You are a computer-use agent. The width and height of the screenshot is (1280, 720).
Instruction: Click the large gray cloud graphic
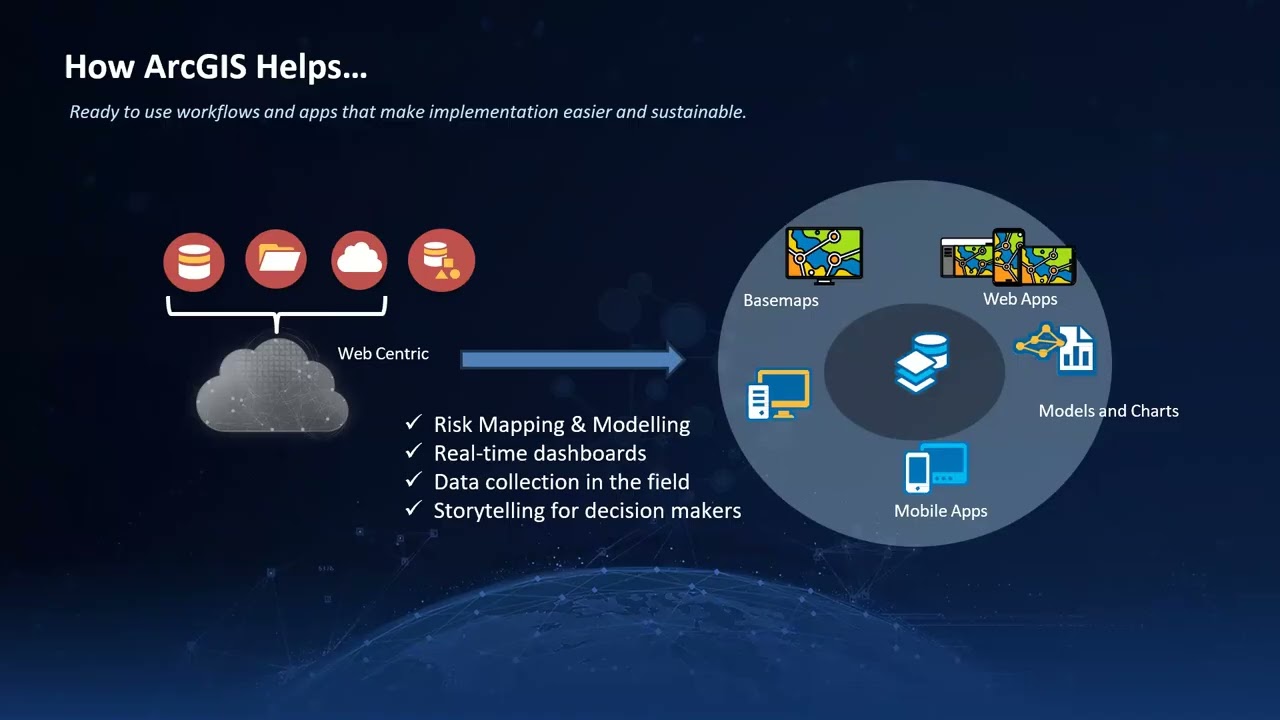[273, 385]
